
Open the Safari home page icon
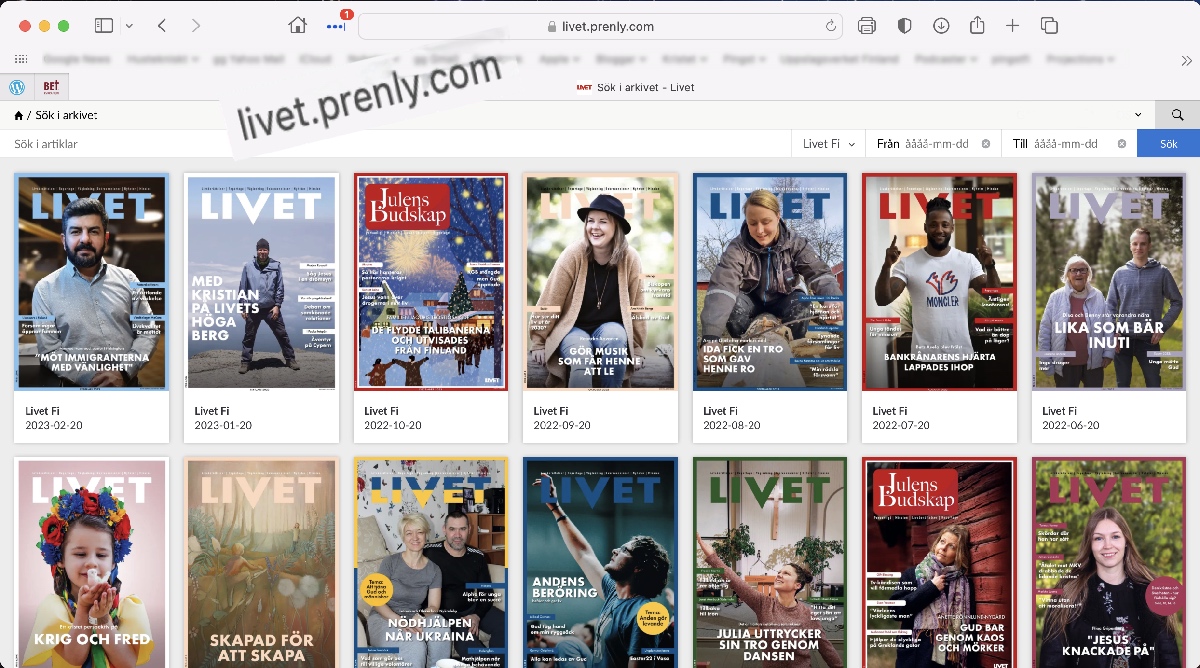(x=297, y=26)
